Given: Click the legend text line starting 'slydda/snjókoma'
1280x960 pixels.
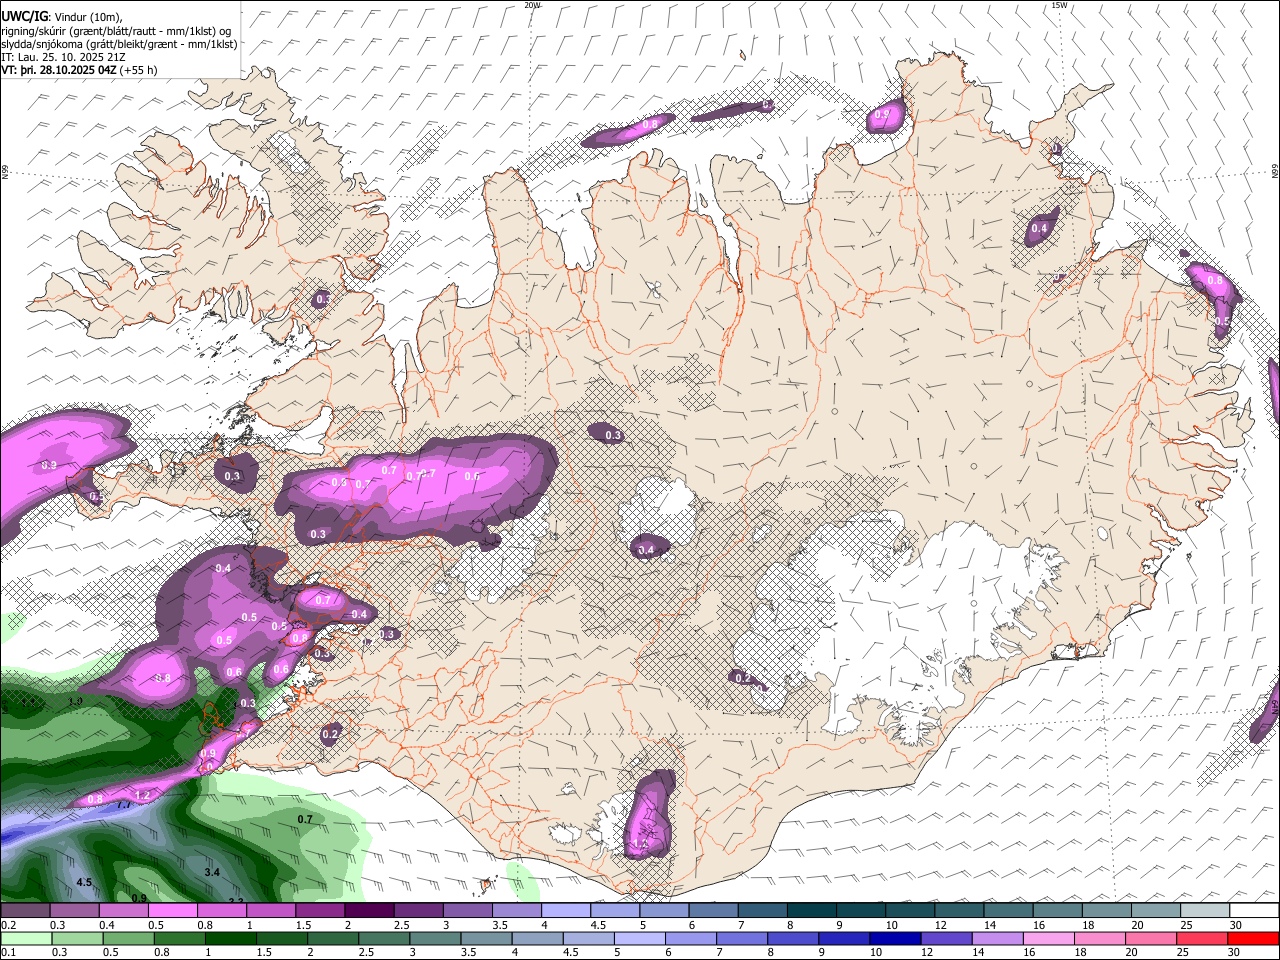Looking at the screenshot, I should pos(119,44).
